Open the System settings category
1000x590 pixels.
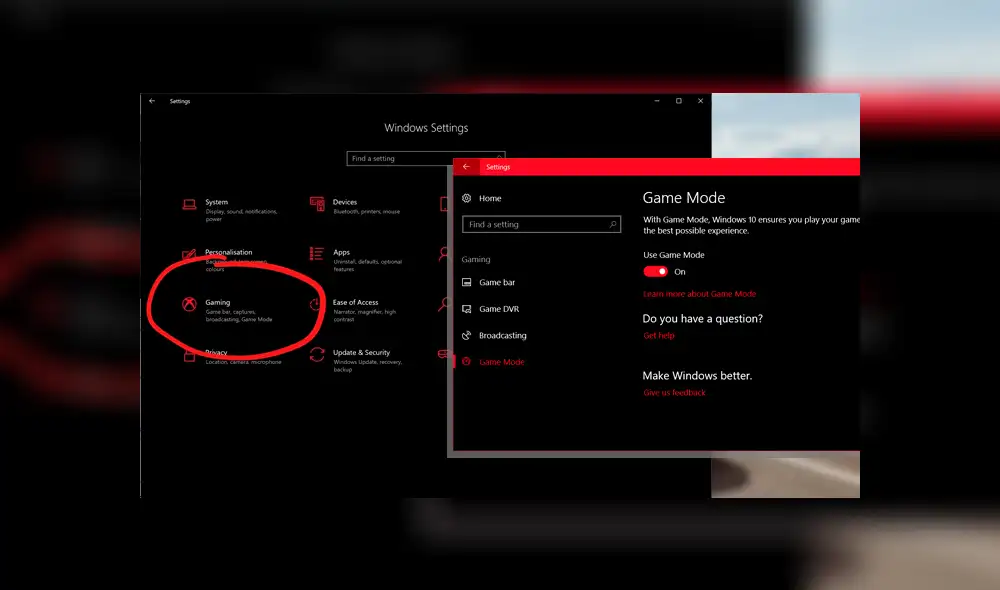pyautogui.click(x=216, y=203)
